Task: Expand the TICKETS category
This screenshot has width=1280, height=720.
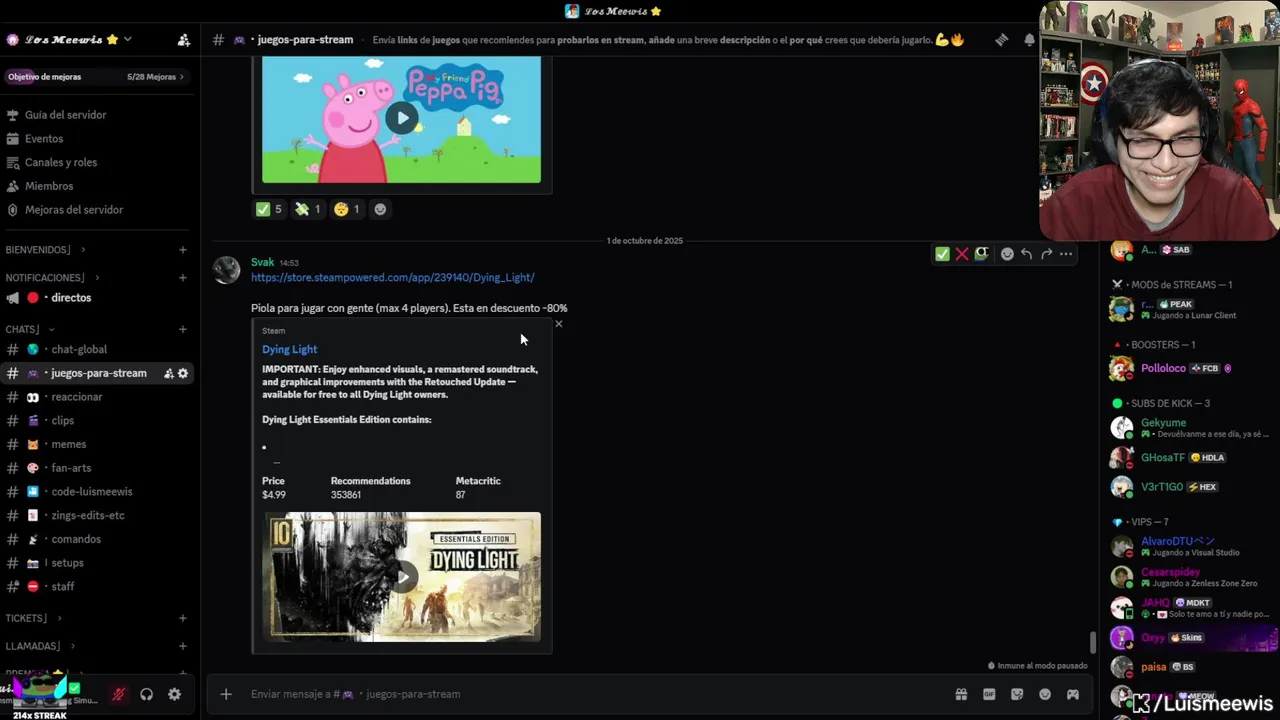Action: point(33,618)
